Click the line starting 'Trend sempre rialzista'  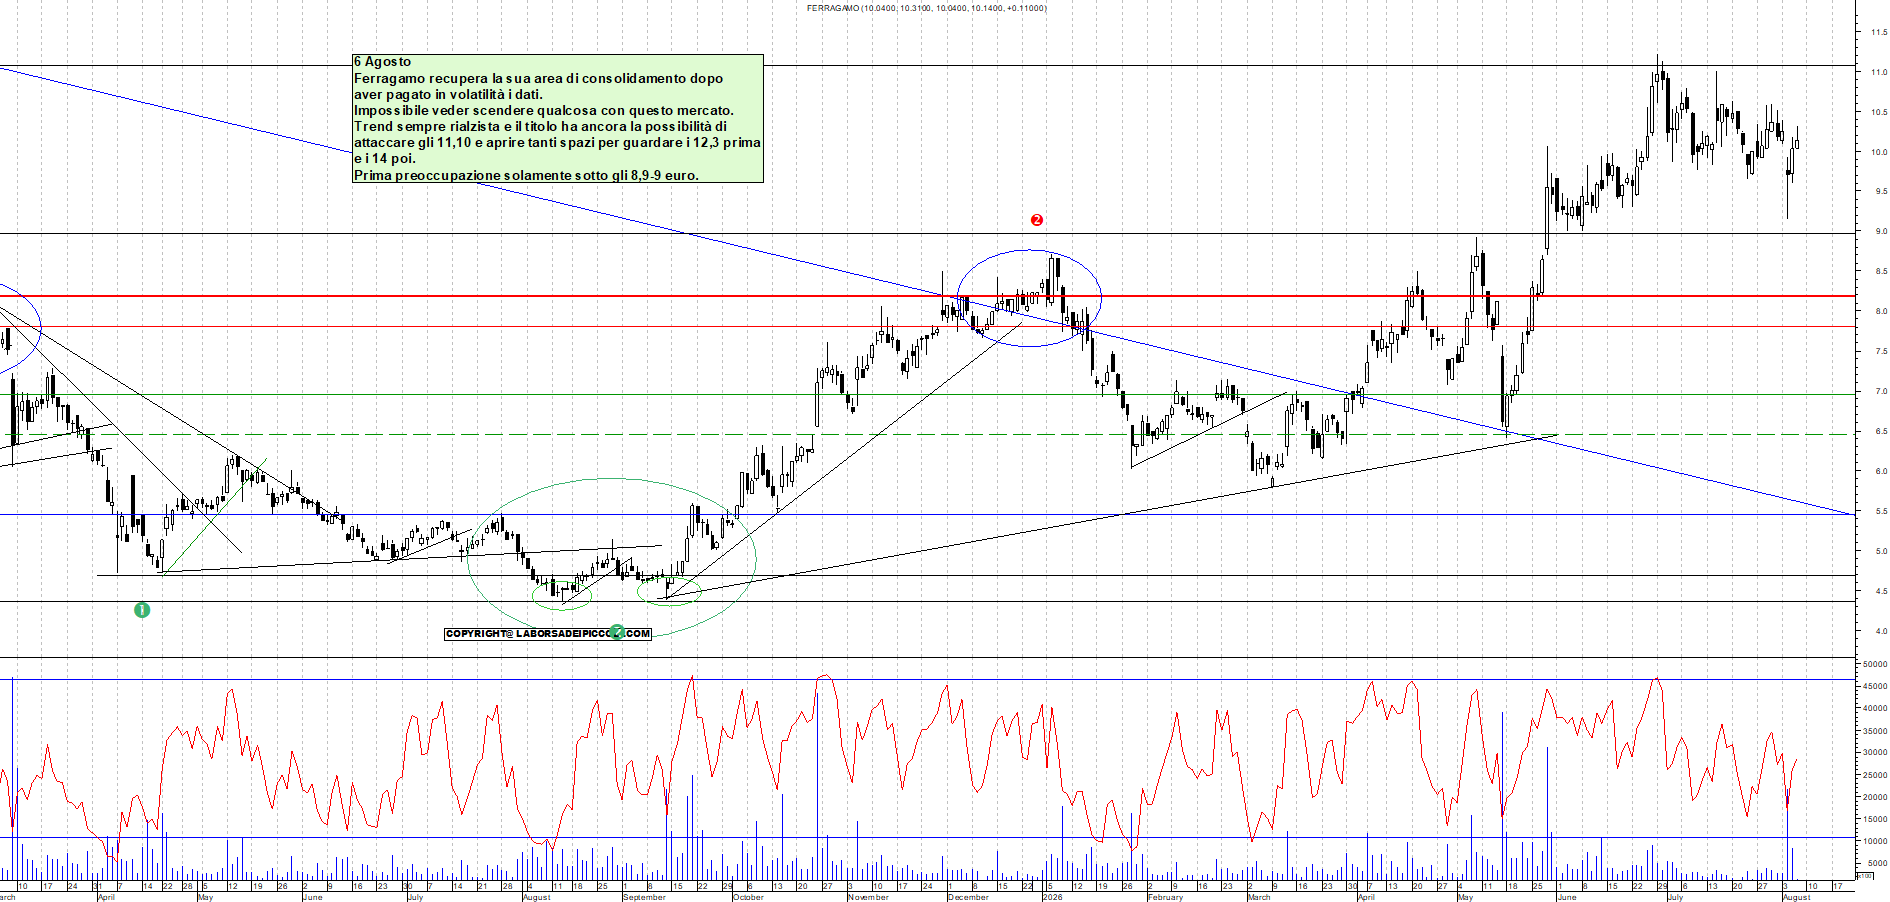point(540,126)
